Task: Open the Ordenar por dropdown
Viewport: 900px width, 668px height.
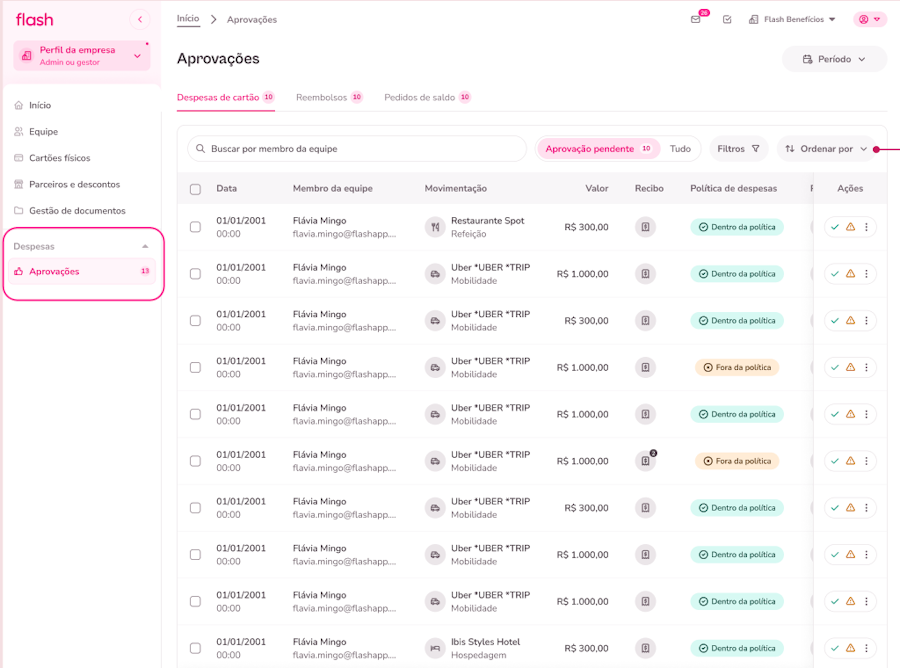Action: tap(826, 149)
